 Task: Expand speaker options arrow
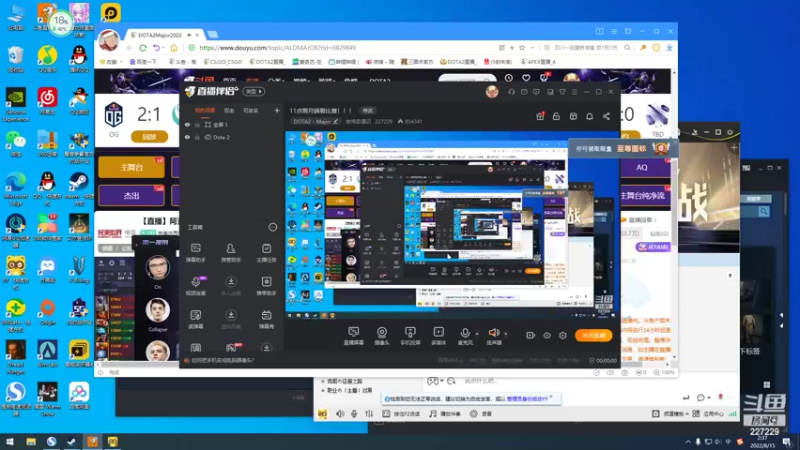506,334
